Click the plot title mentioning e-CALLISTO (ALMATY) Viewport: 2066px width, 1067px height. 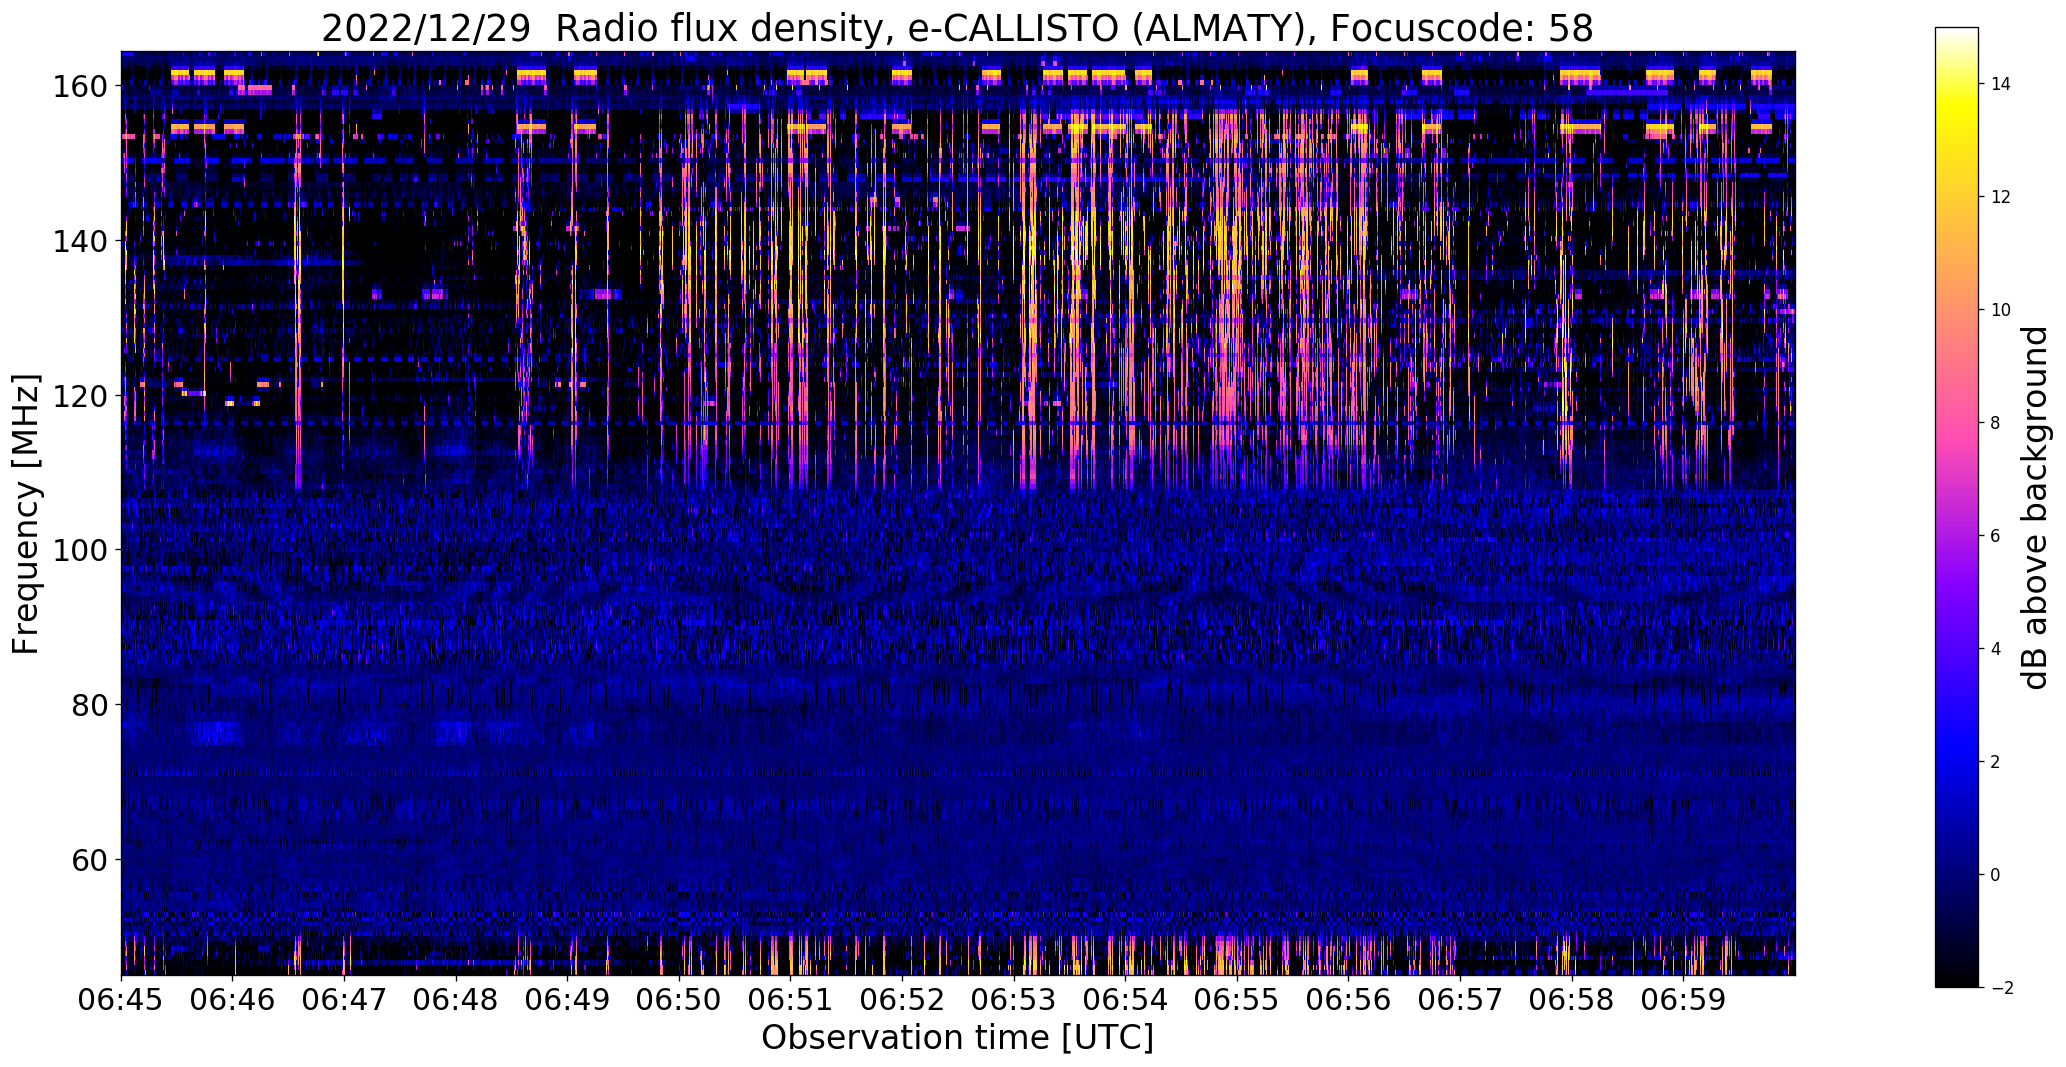957,28
